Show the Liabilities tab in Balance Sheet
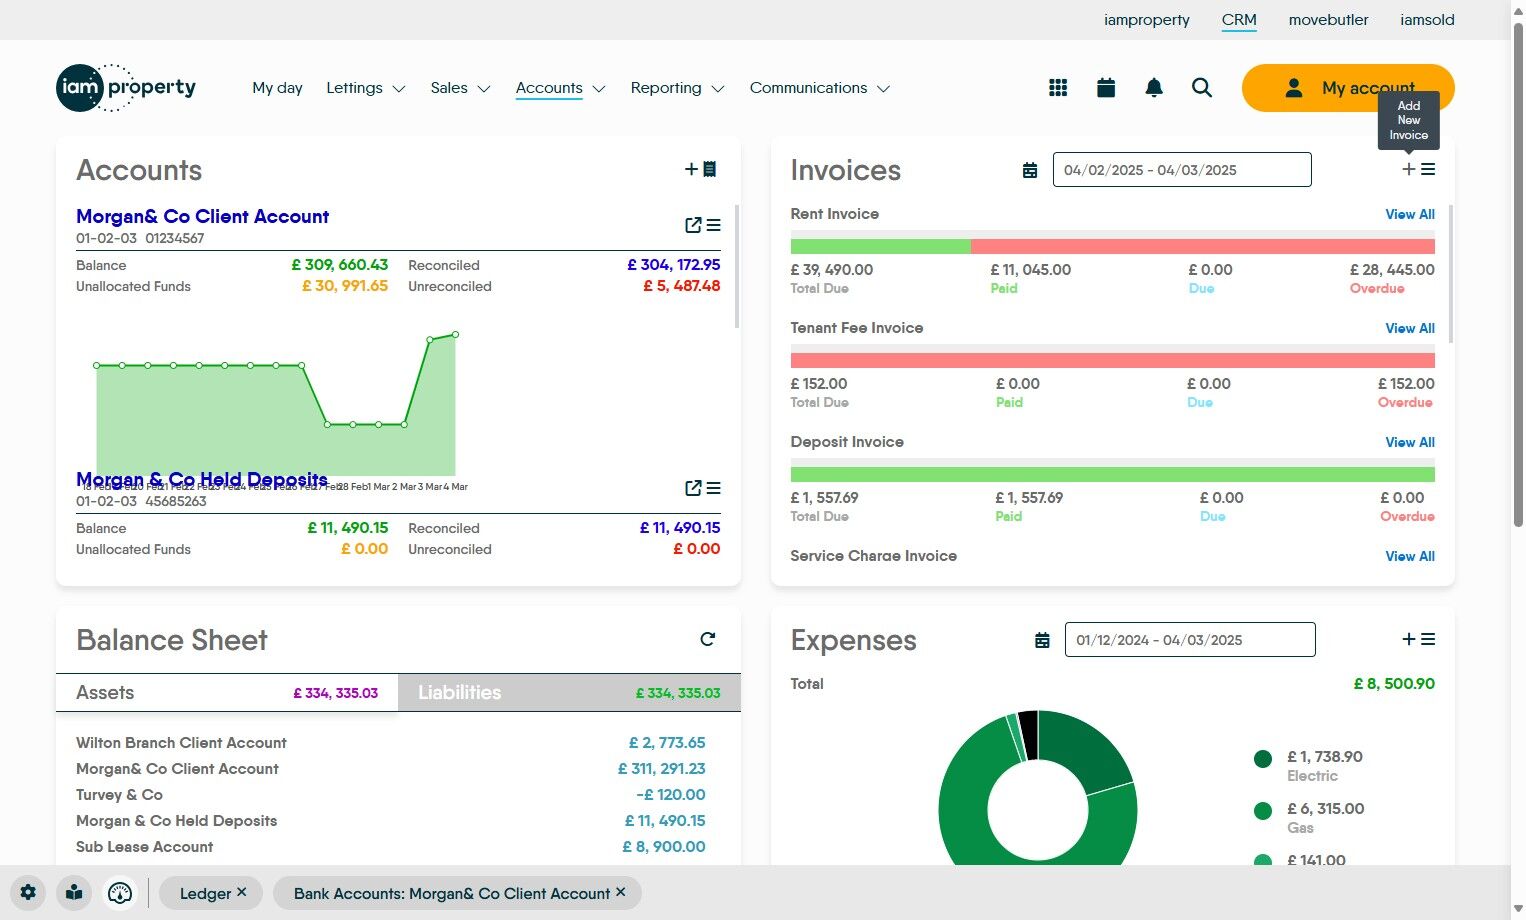Viewport: 1526px width, 920px height. [x=569, y=693]
